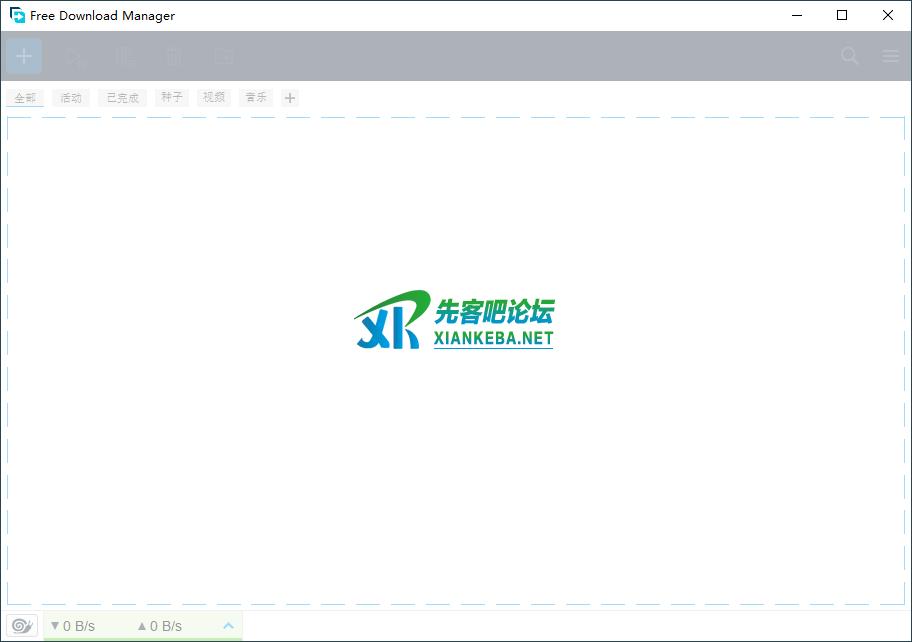Show the 已完成 downloads tab

point(122,98)
